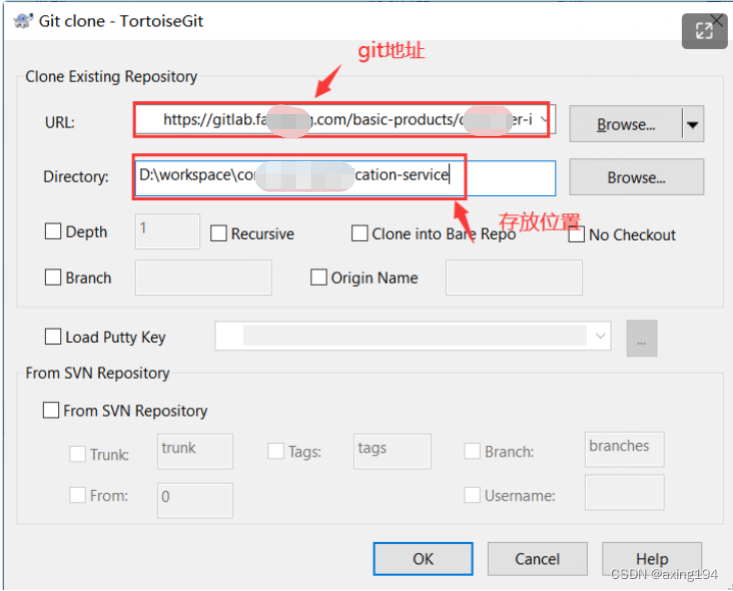Image resolution: width=733 pixels, height=591 pixels.
Task: Open the Putty key file dropdown
Action: pos(600,336)
